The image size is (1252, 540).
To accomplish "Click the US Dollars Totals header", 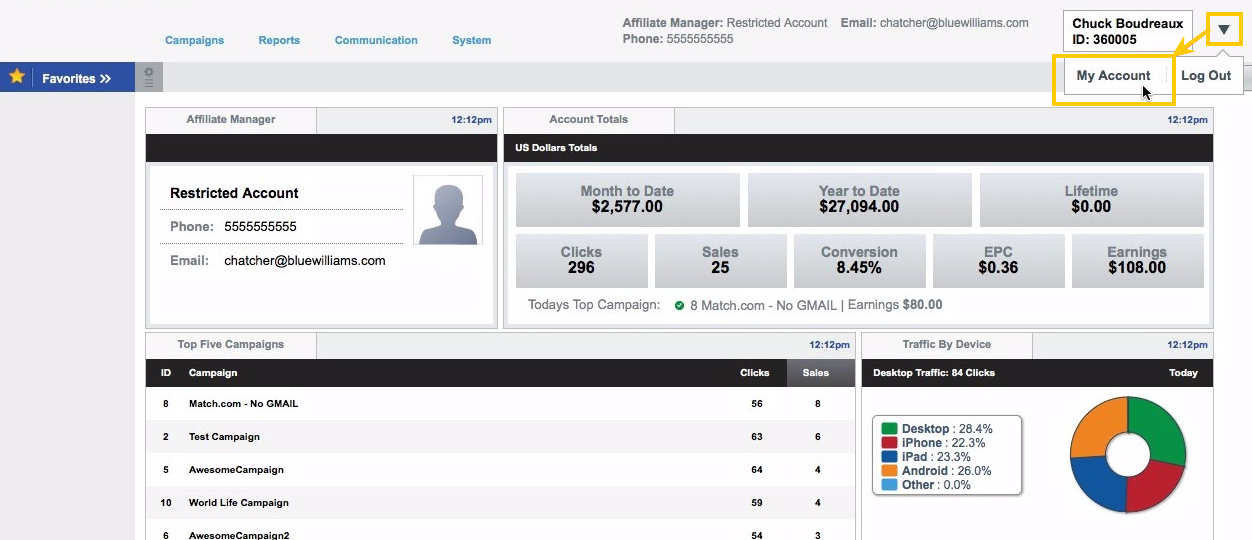I will (556, 148).
